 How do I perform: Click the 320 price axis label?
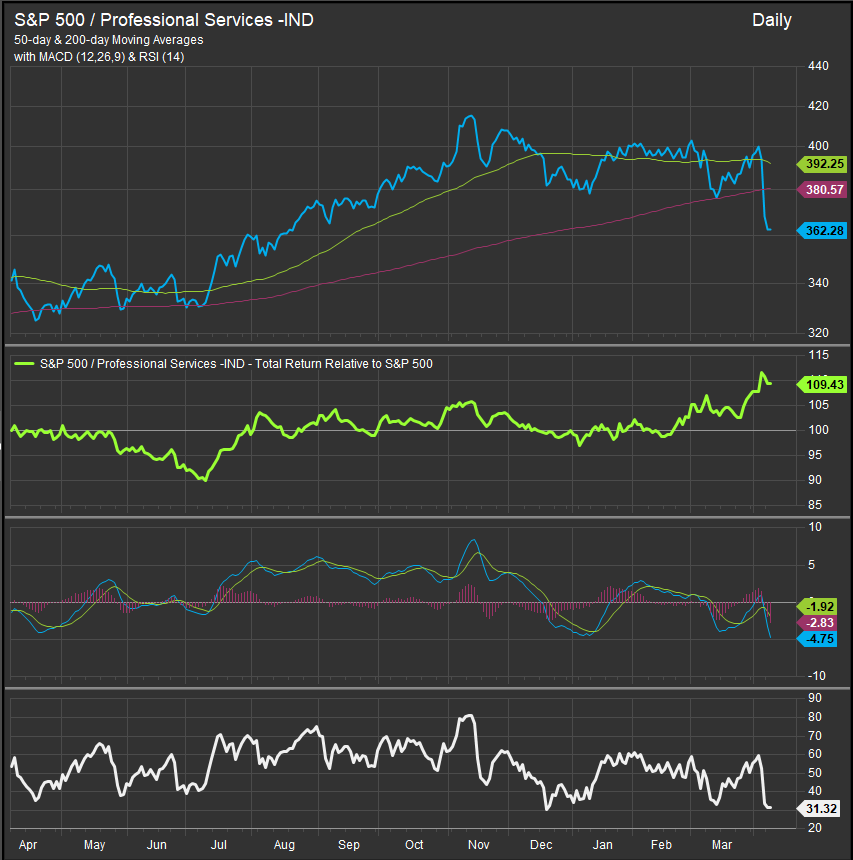tap(818, 333)
